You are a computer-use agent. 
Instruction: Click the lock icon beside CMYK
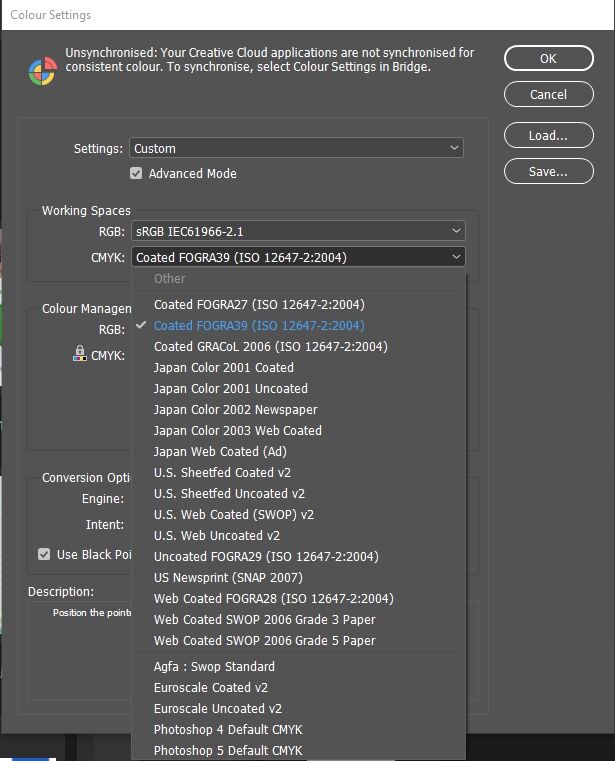pyautogui.click(x=80, y=353)
